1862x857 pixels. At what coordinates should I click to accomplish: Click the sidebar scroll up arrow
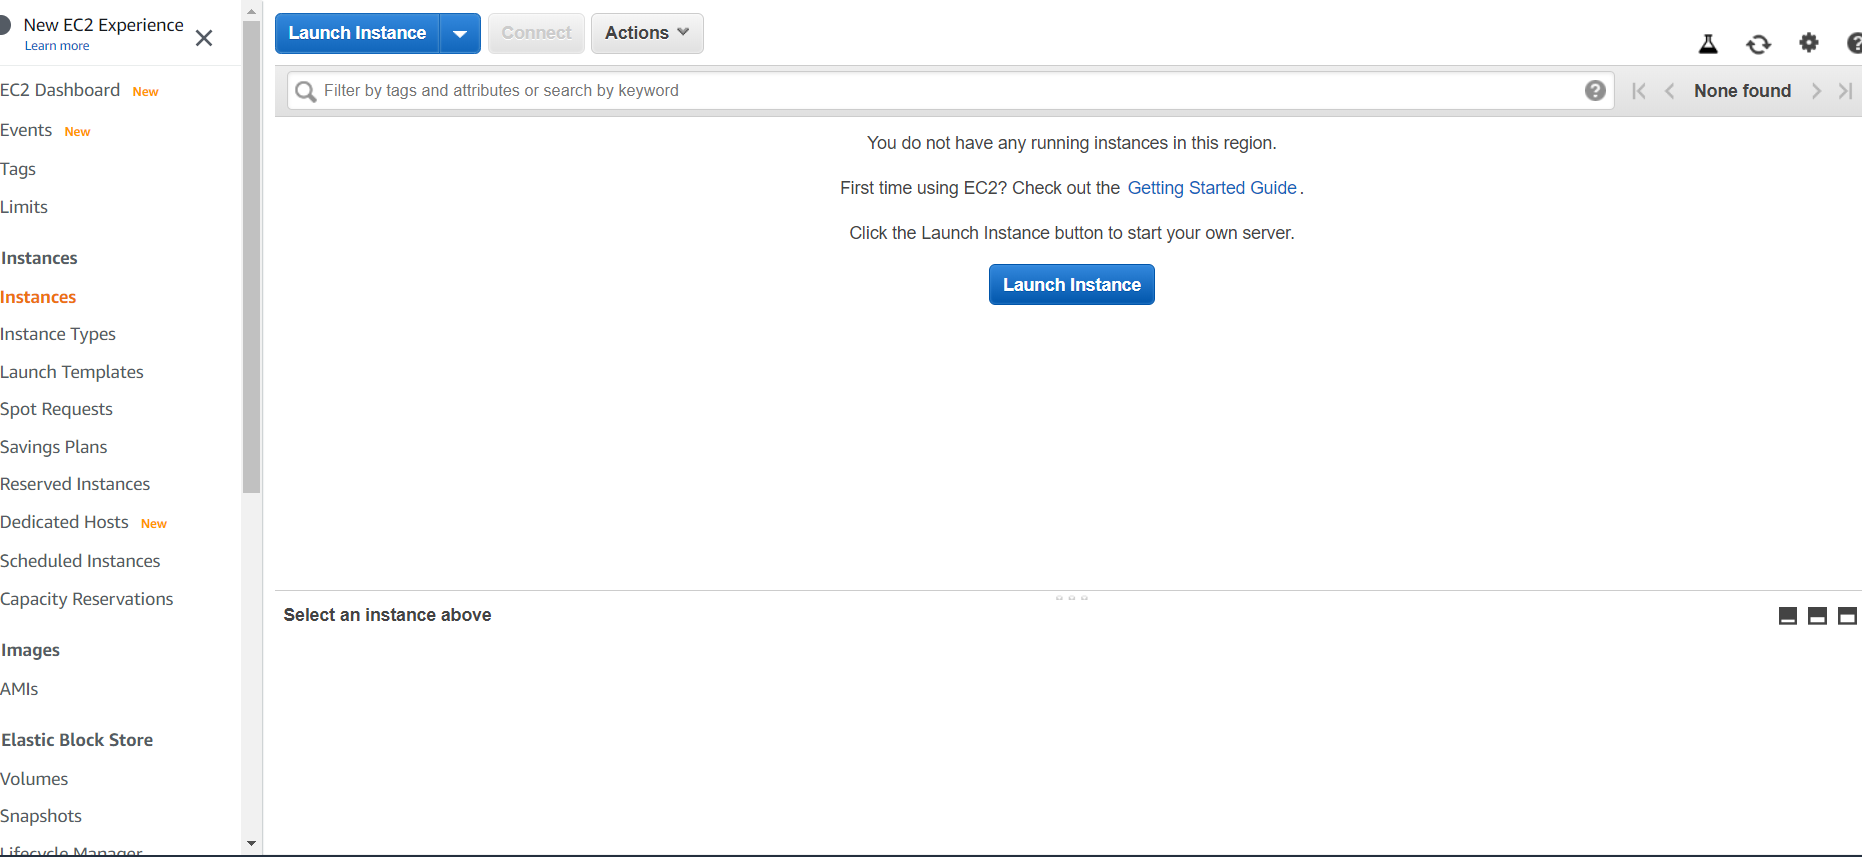251,11
